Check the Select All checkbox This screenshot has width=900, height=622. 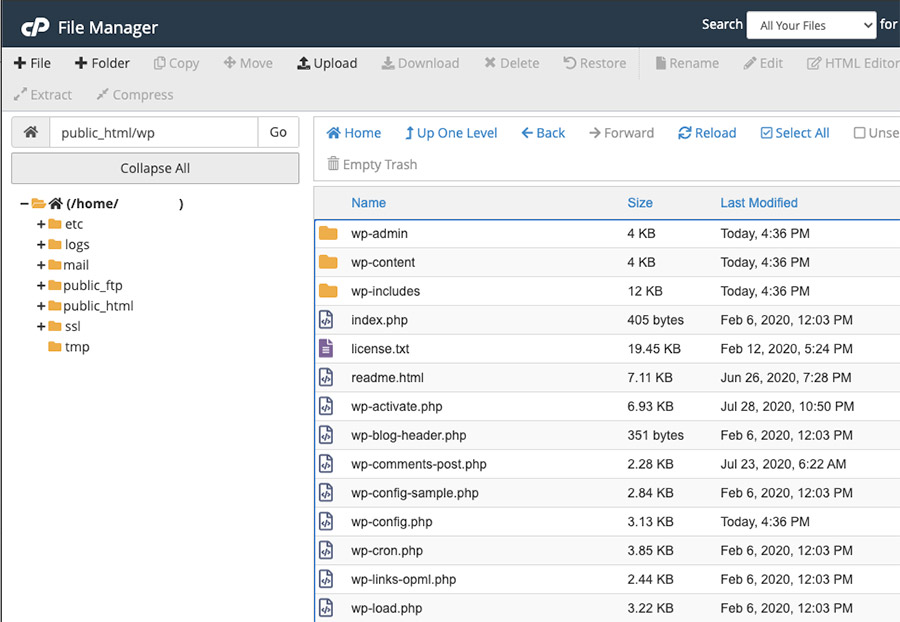pyautogui.click(x=767, y=133)
